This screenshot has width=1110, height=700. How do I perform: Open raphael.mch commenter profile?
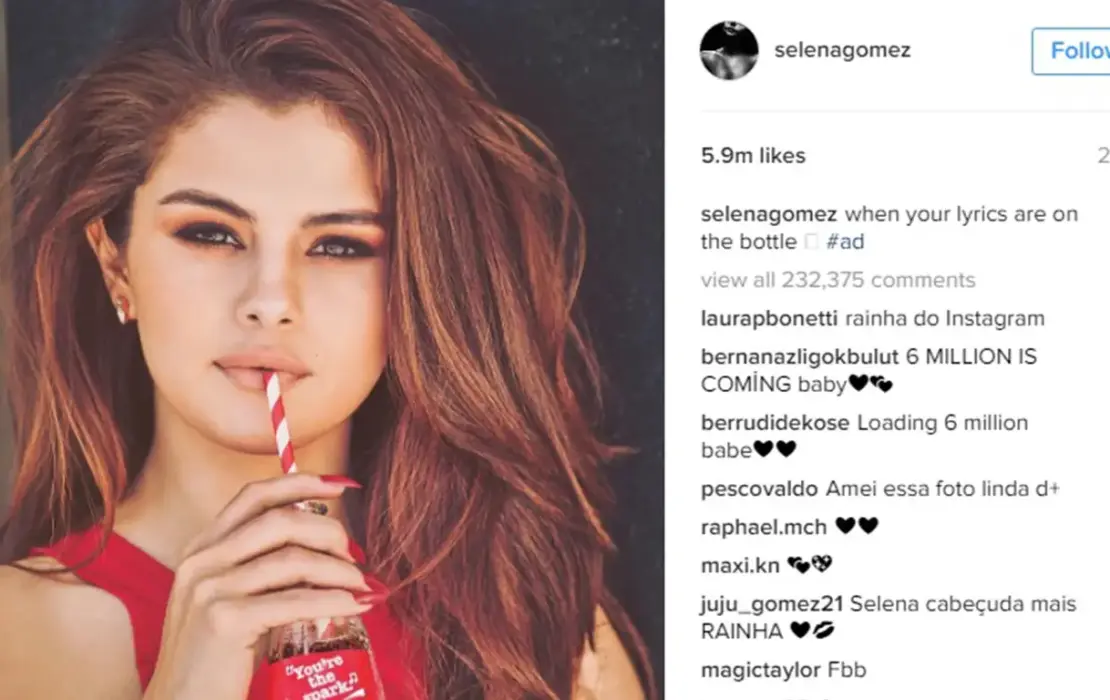coord(764,527)
